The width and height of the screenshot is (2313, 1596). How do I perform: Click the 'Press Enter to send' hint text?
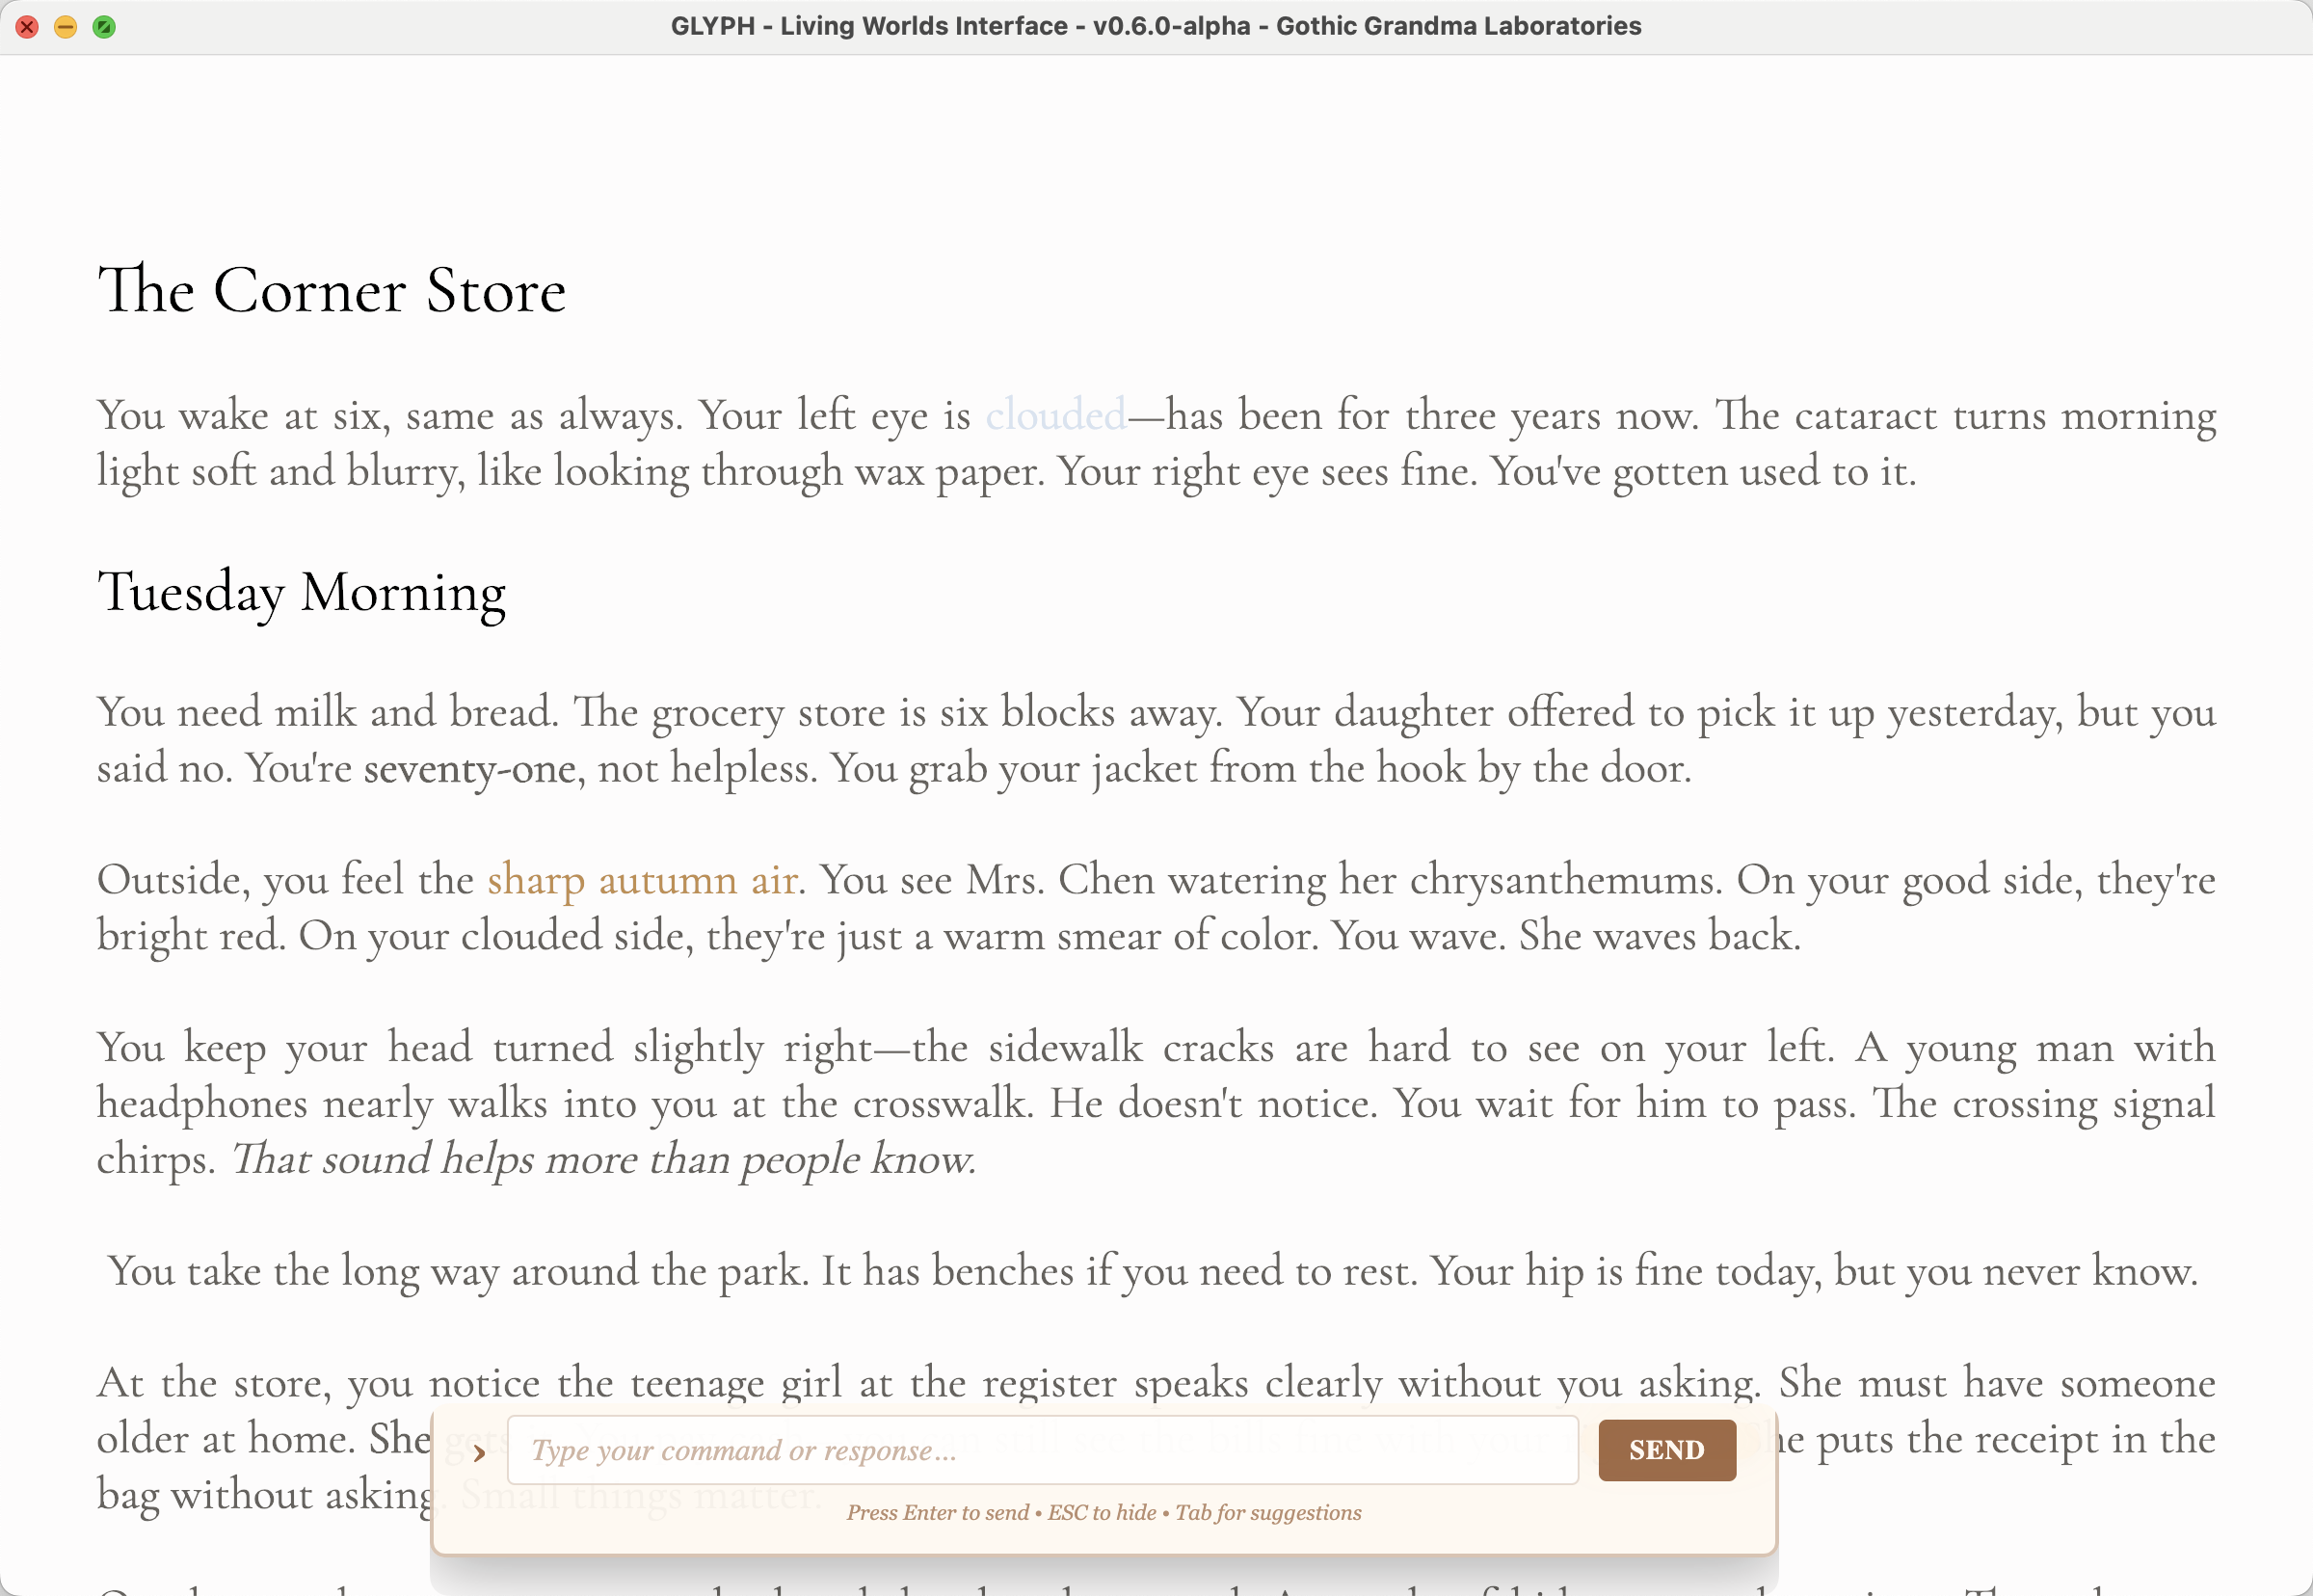coord(937,1512)
